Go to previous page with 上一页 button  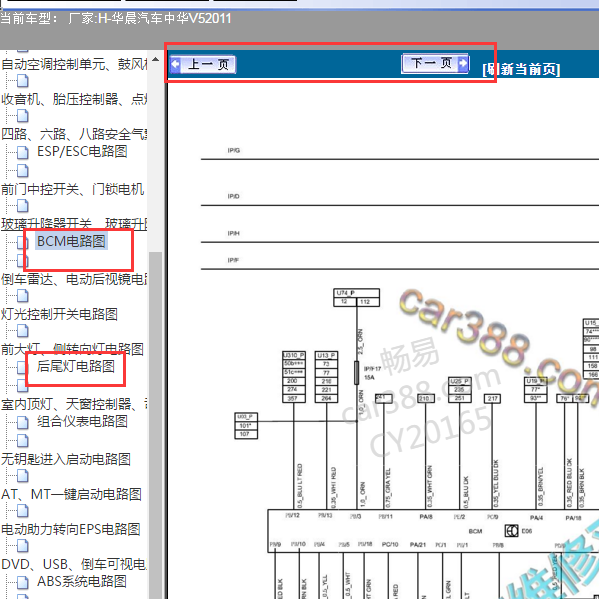[203, 64]
